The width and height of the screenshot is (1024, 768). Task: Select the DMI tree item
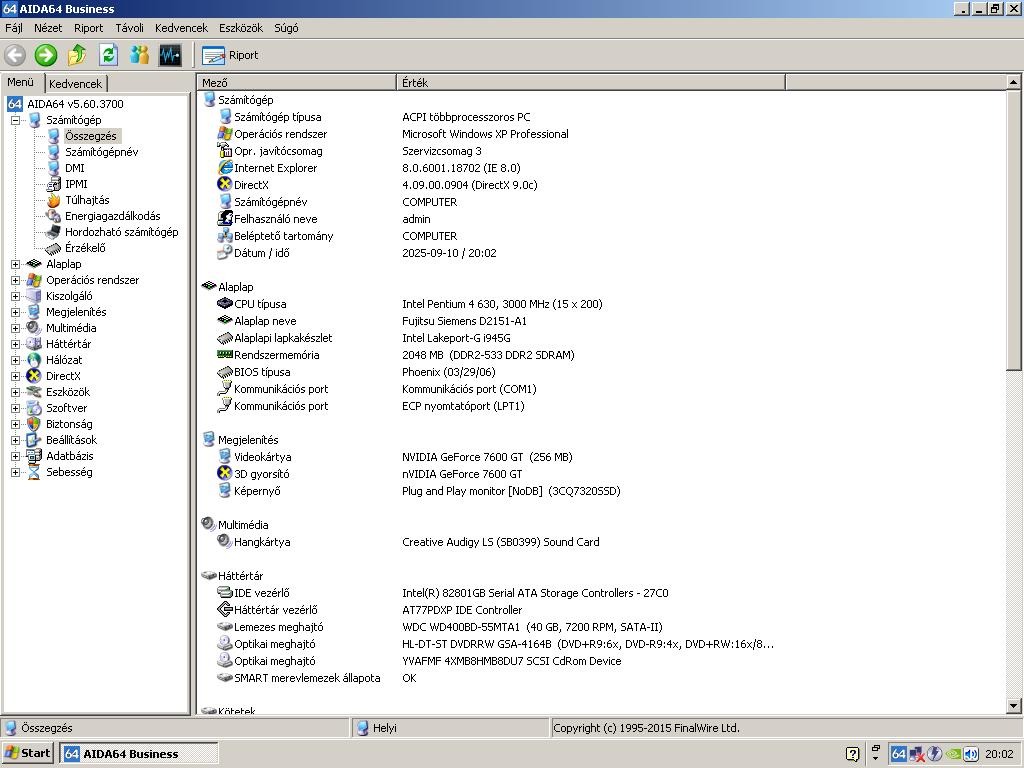tap(74, 168)
